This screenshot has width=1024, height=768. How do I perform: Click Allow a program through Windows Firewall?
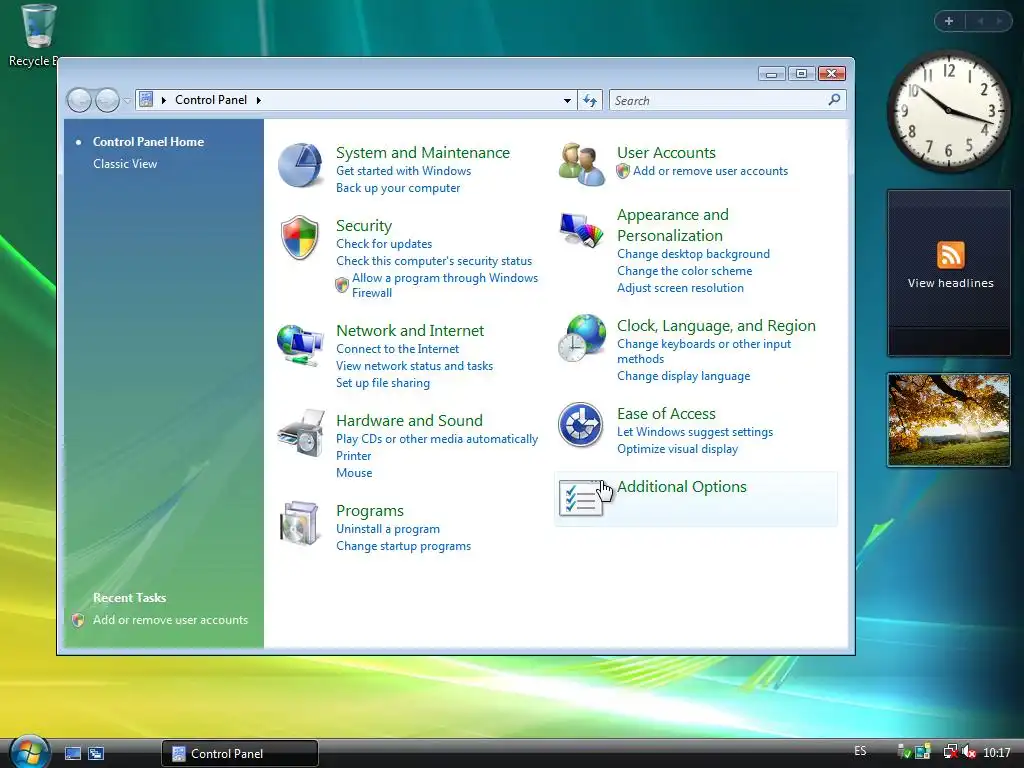[x=445, y=285]
